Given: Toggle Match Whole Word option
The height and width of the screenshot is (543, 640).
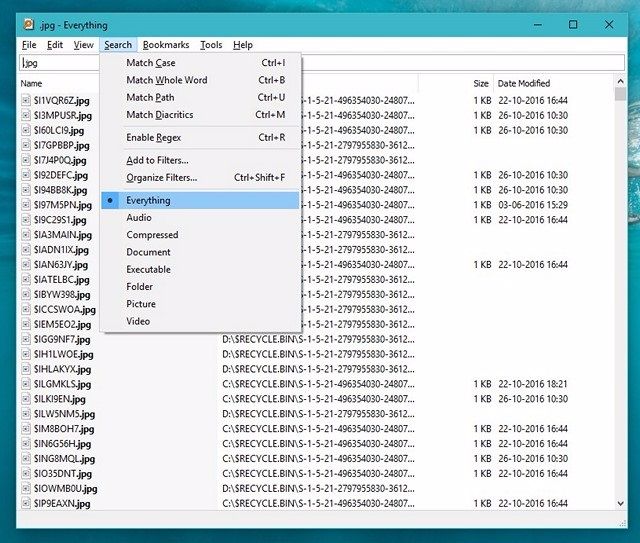Looking at the screenshot, I should [200, 80].
